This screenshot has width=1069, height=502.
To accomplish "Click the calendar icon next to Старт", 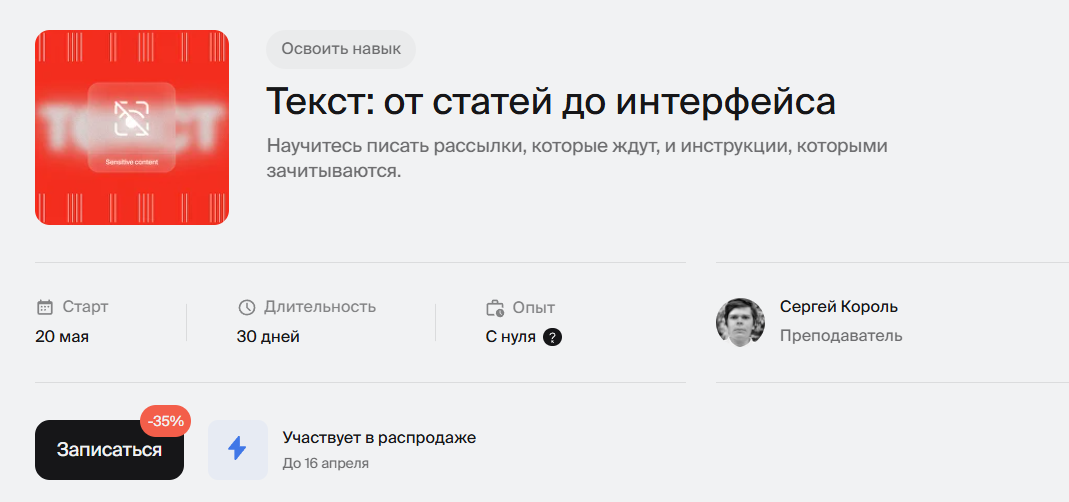I will coord(44,307).
